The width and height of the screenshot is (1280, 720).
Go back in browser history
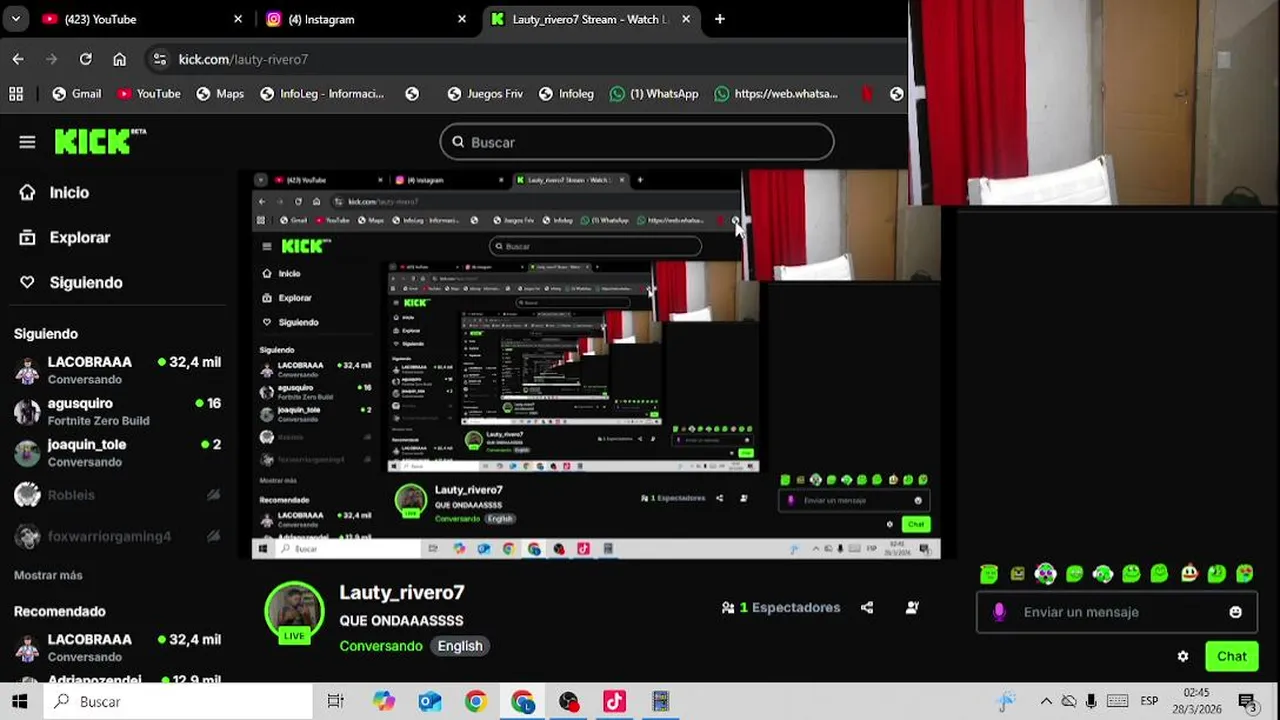(18, 59)
